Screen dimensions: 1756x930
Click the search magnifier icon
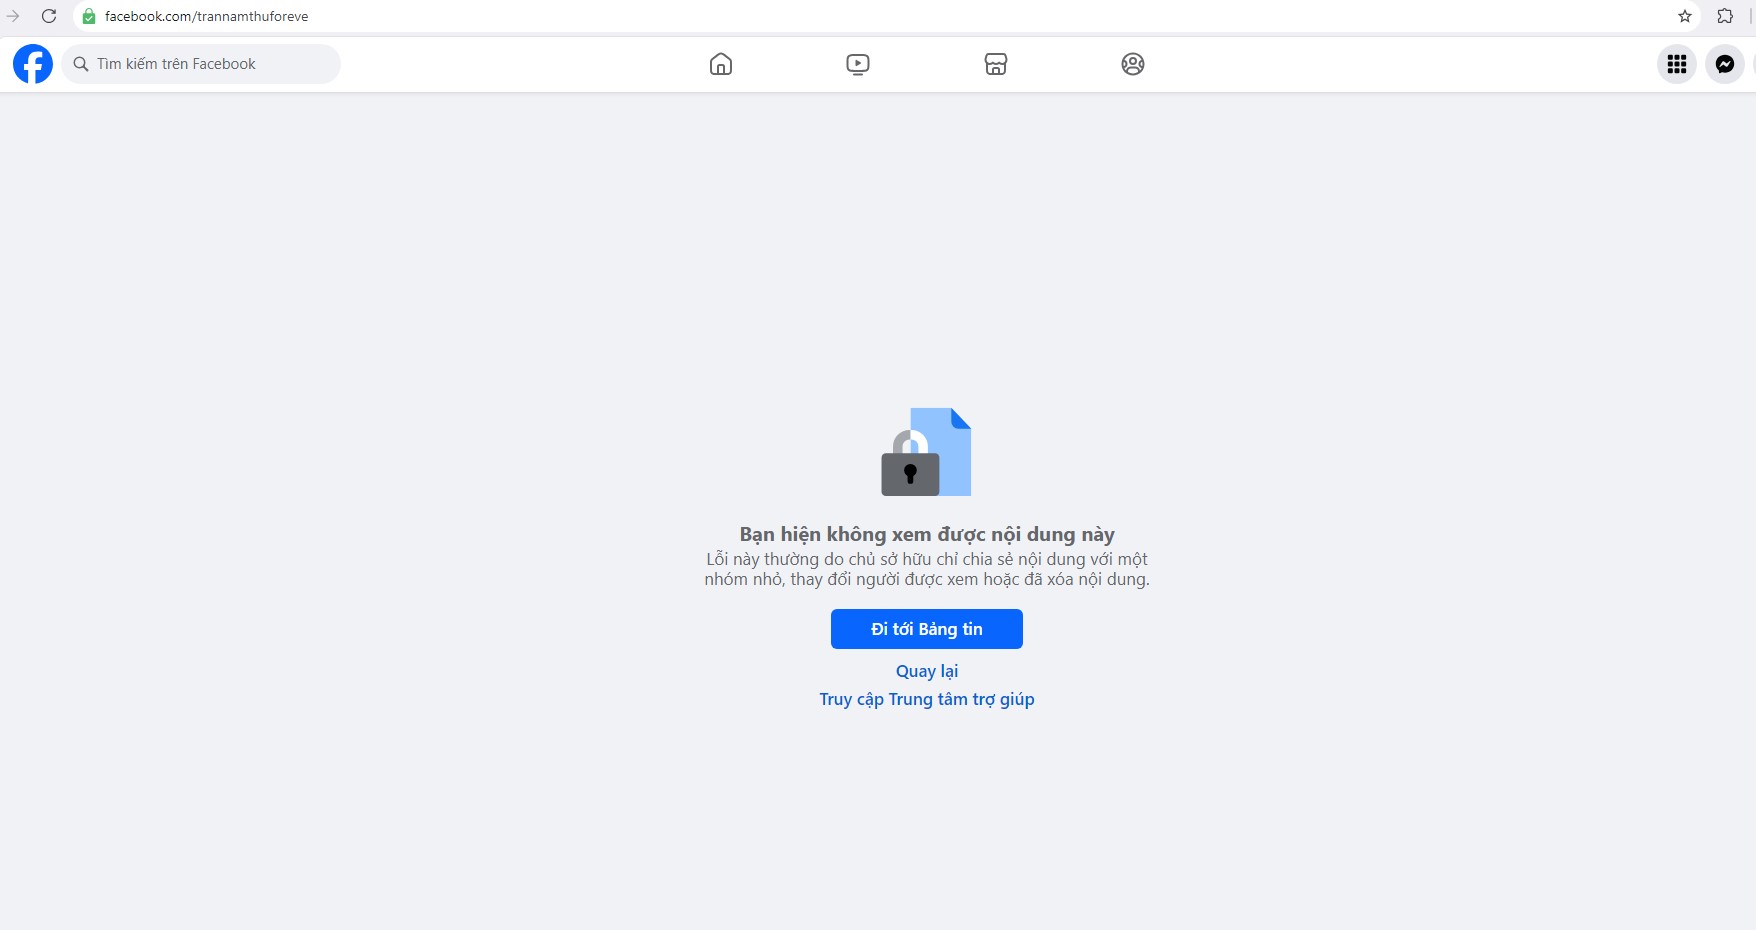81,64
